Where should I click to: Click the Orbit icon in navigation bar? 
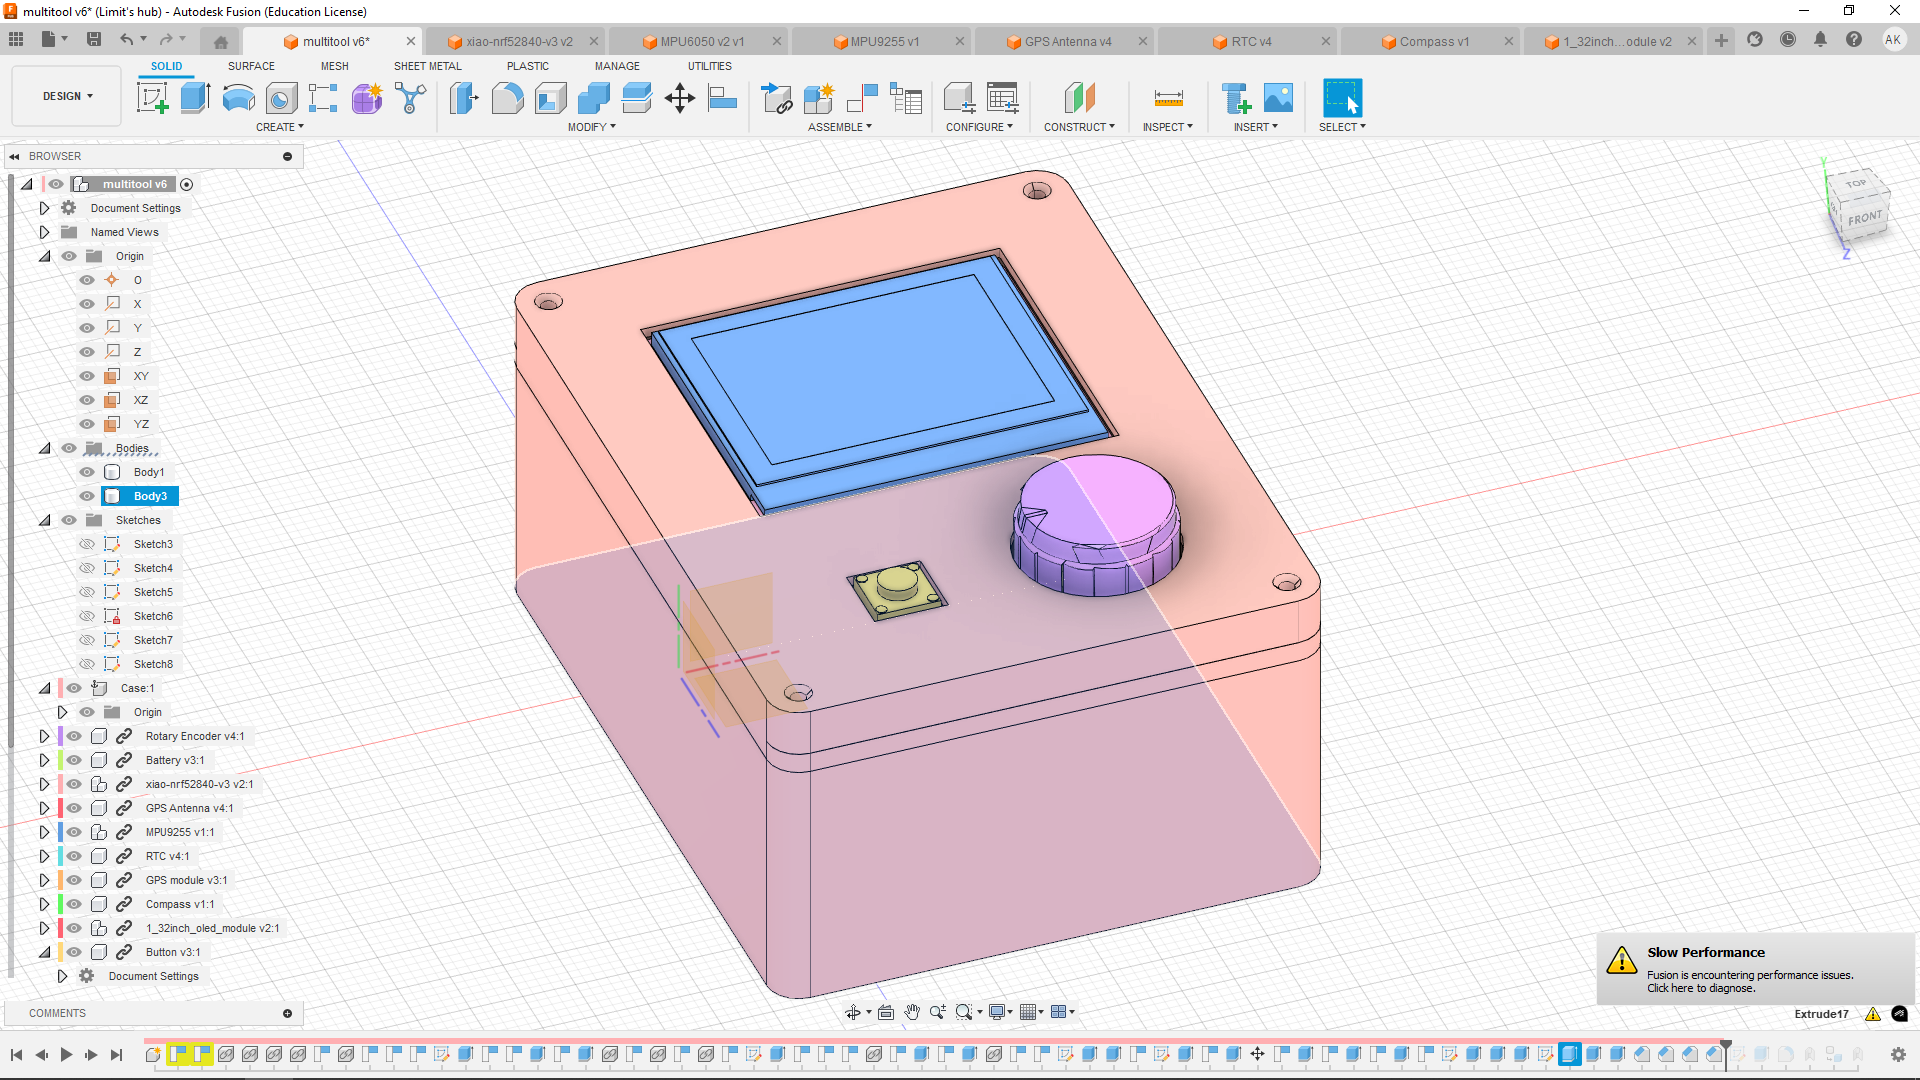(853, 1012)
